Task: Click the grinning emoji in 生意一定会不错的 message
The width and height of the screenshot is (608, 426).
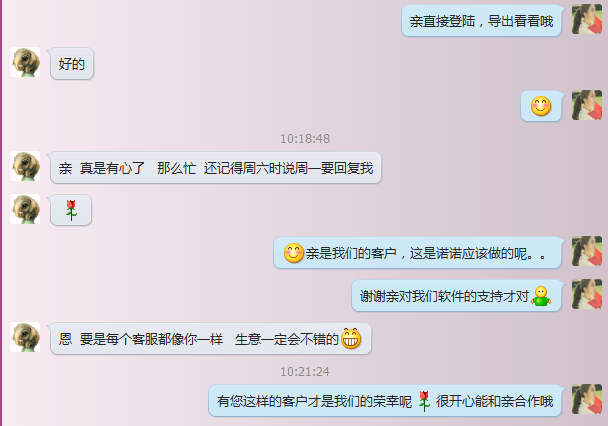Action: (x=351, y=338)
